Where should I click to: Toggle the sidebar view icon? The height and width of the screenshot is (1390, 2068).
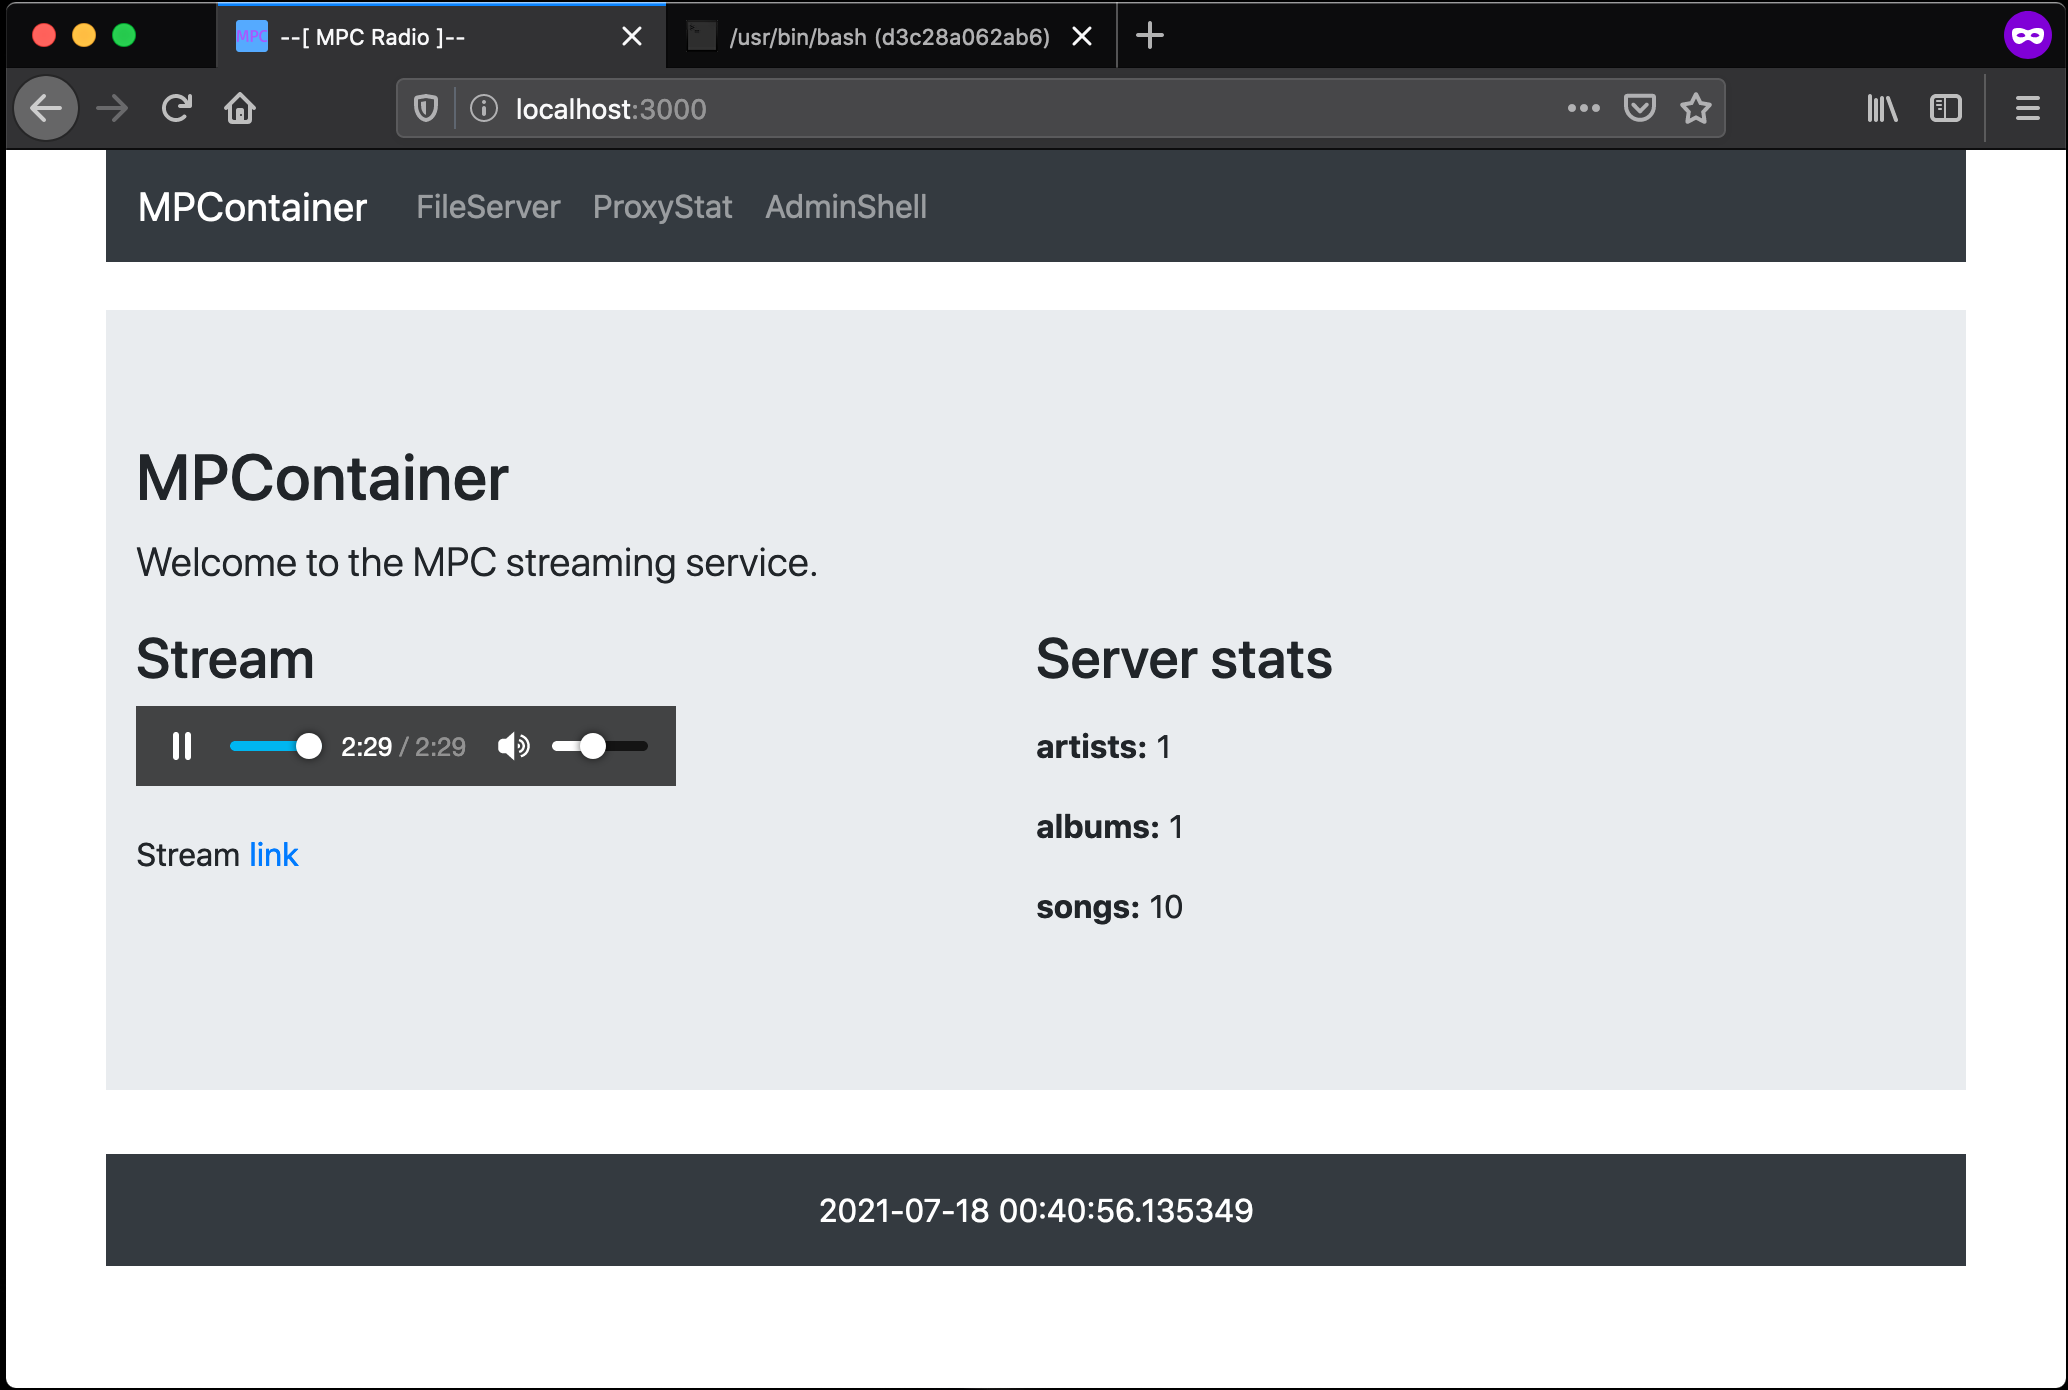pos(1945,108)
